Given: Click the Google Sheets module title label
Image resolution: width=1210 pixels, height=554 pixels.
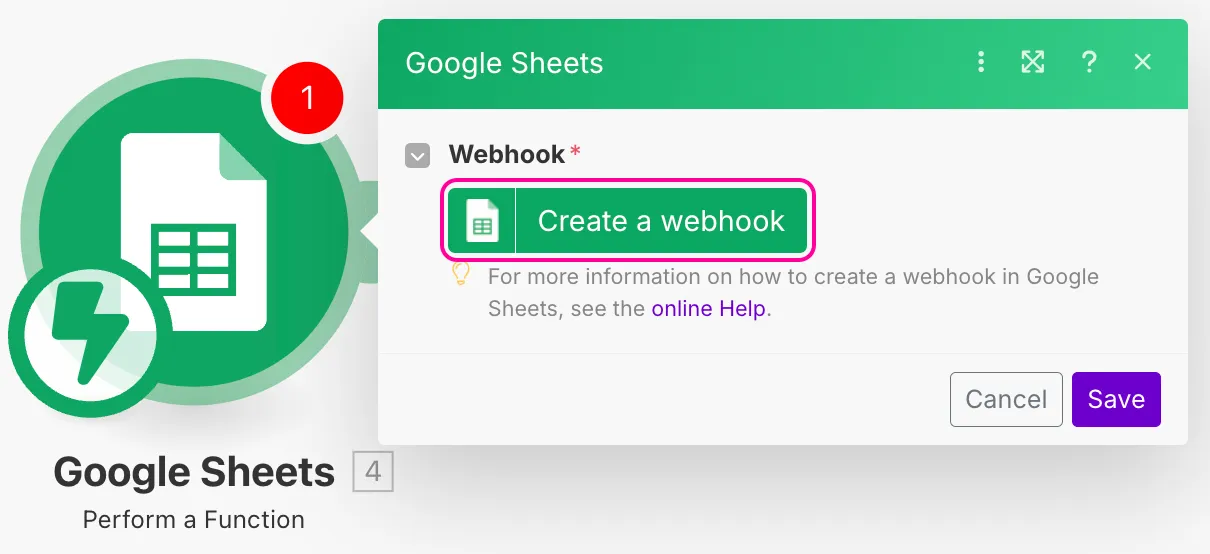Looking at the screenshot, I should click(x=194, y=472).
